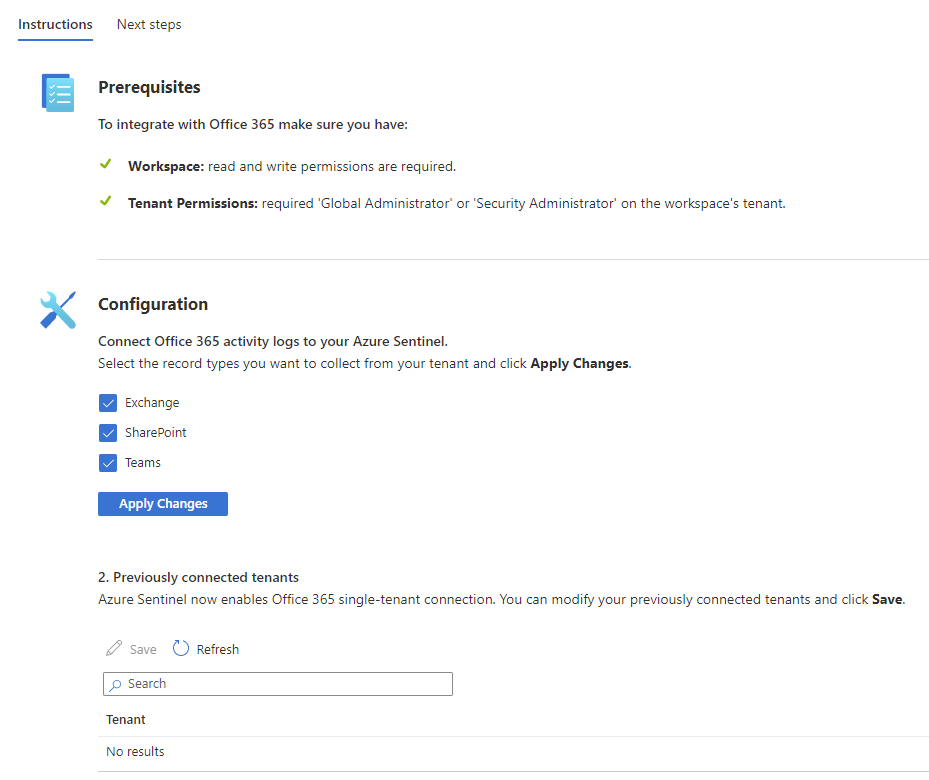Click the Refresh text label
This screenshot has height=780, width=929.
coord(217,649)
